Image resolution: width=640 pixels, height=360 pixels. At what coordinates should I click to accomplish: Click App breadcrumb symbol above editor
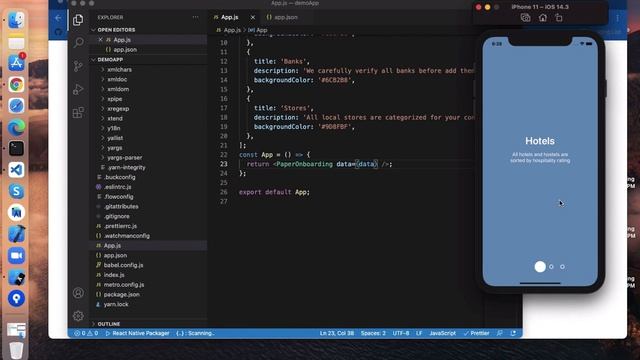(x=258, y=30)
